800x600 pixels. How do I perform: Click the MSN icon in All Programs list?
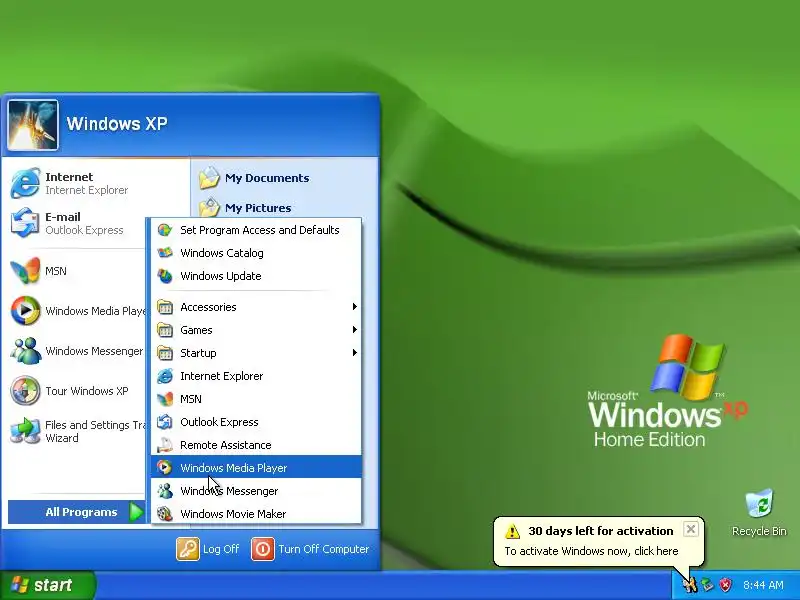pos(164,399)
